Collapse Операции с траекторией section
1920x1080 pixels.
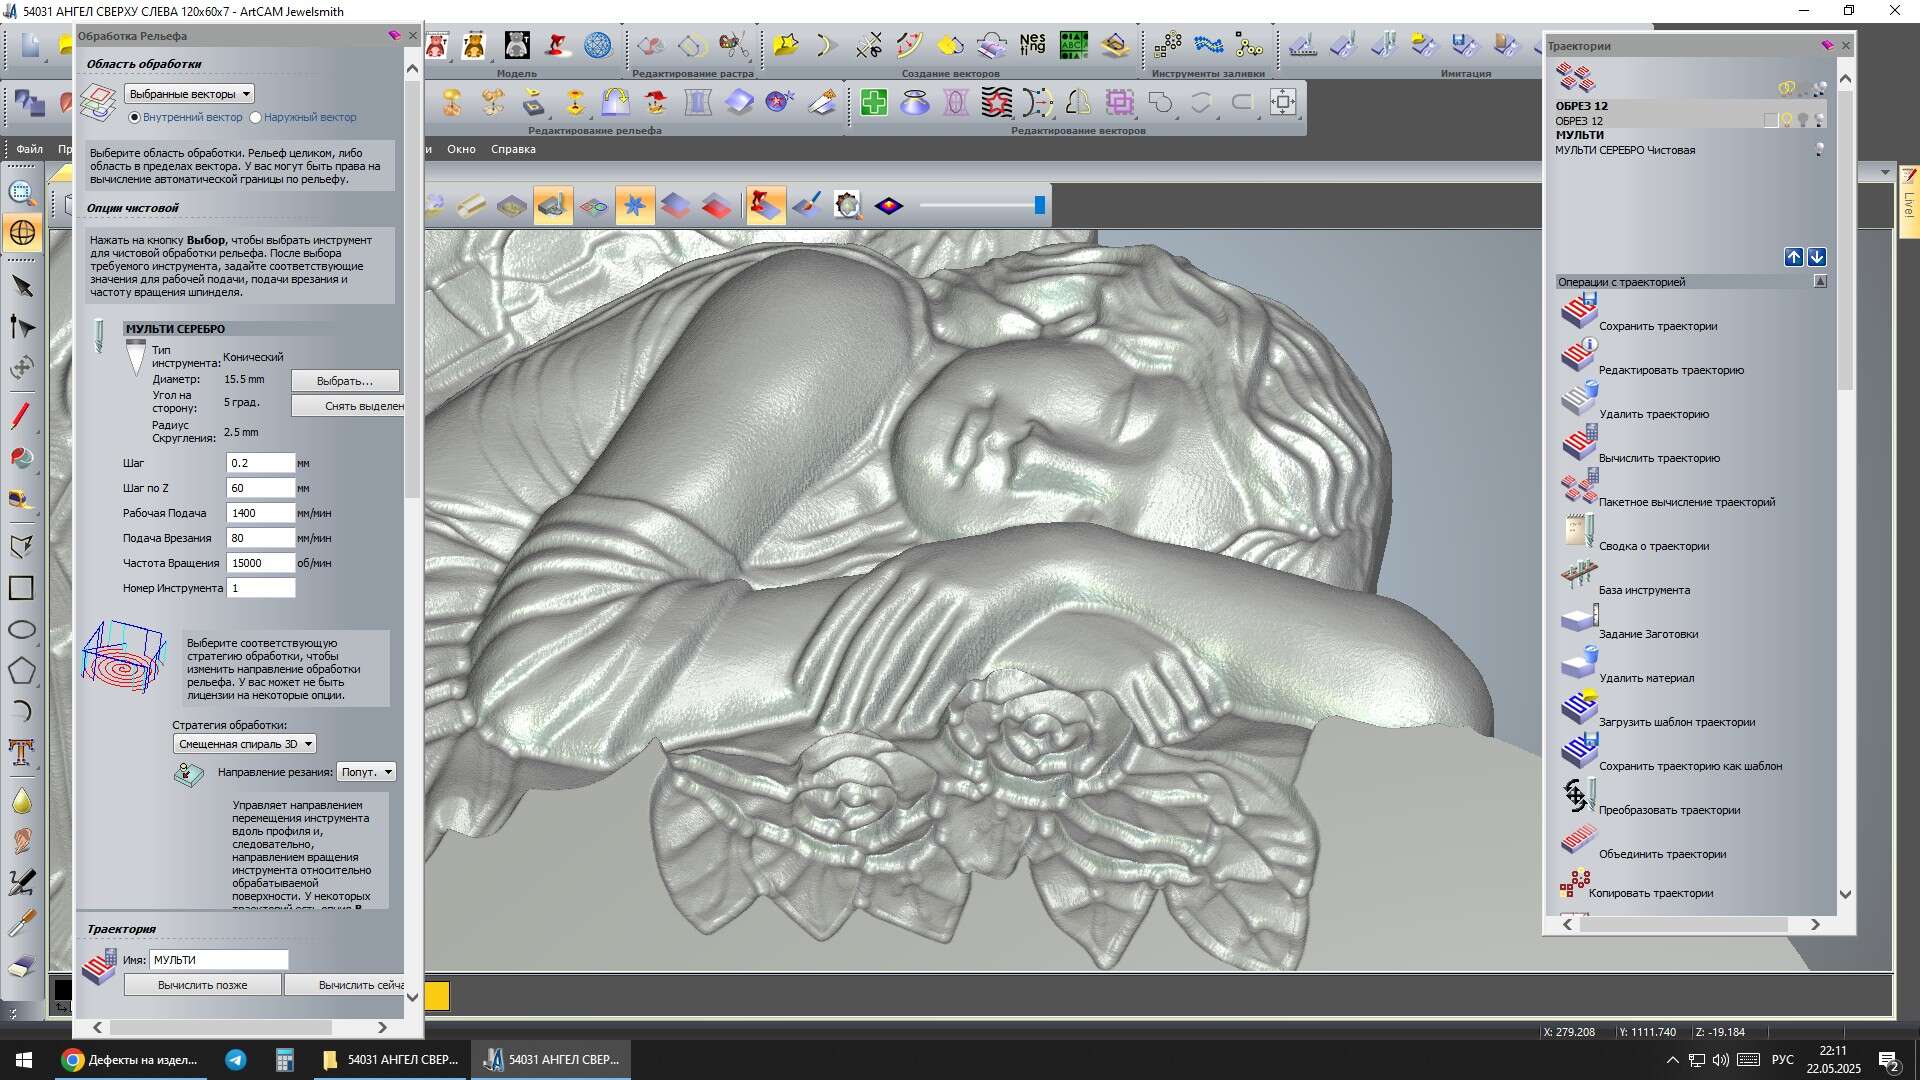[1820, 282]
